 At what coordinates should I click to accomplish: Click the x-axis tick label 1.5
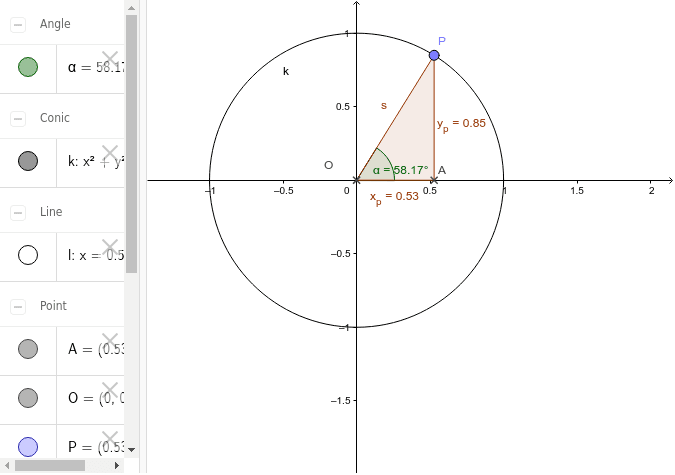[x=577, y=191]
